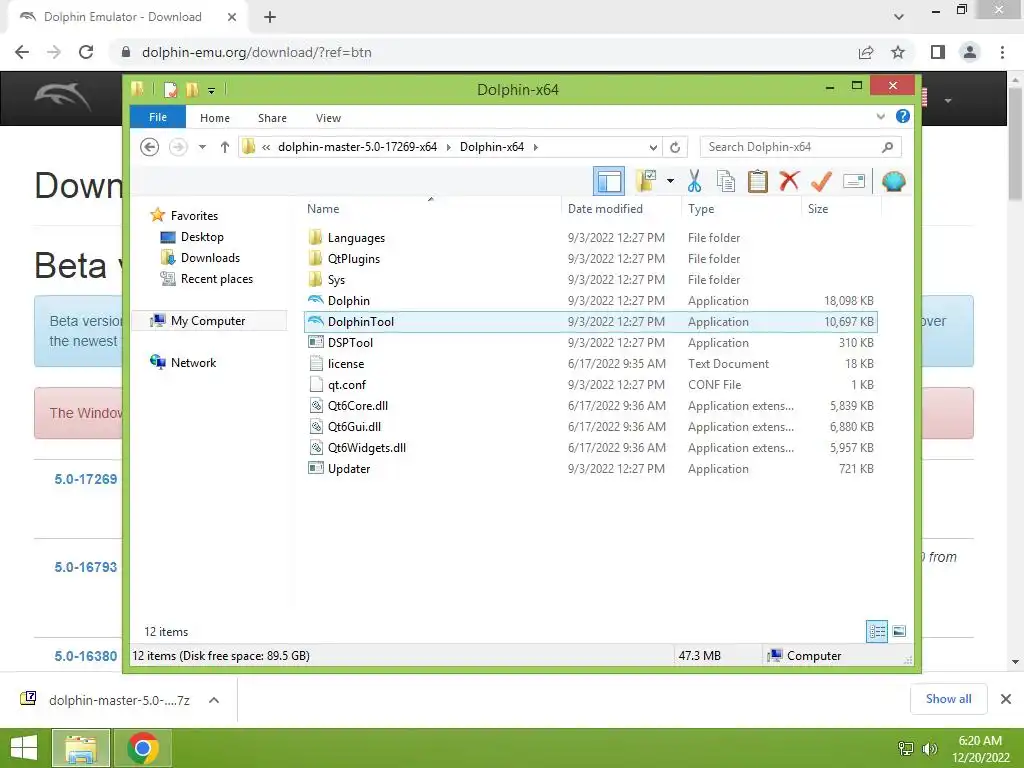1024x768 pixels.
Task: Open the View ribbon tab
Action: pos(328,118)
